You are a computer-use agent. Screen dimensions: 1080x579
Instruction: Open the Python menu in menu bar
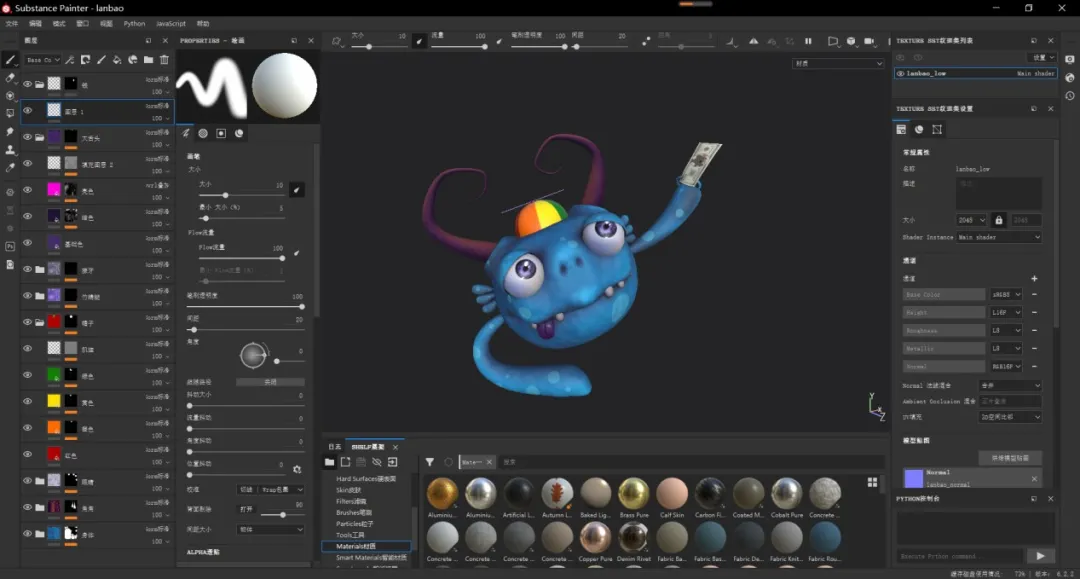(x=134, y=23)
